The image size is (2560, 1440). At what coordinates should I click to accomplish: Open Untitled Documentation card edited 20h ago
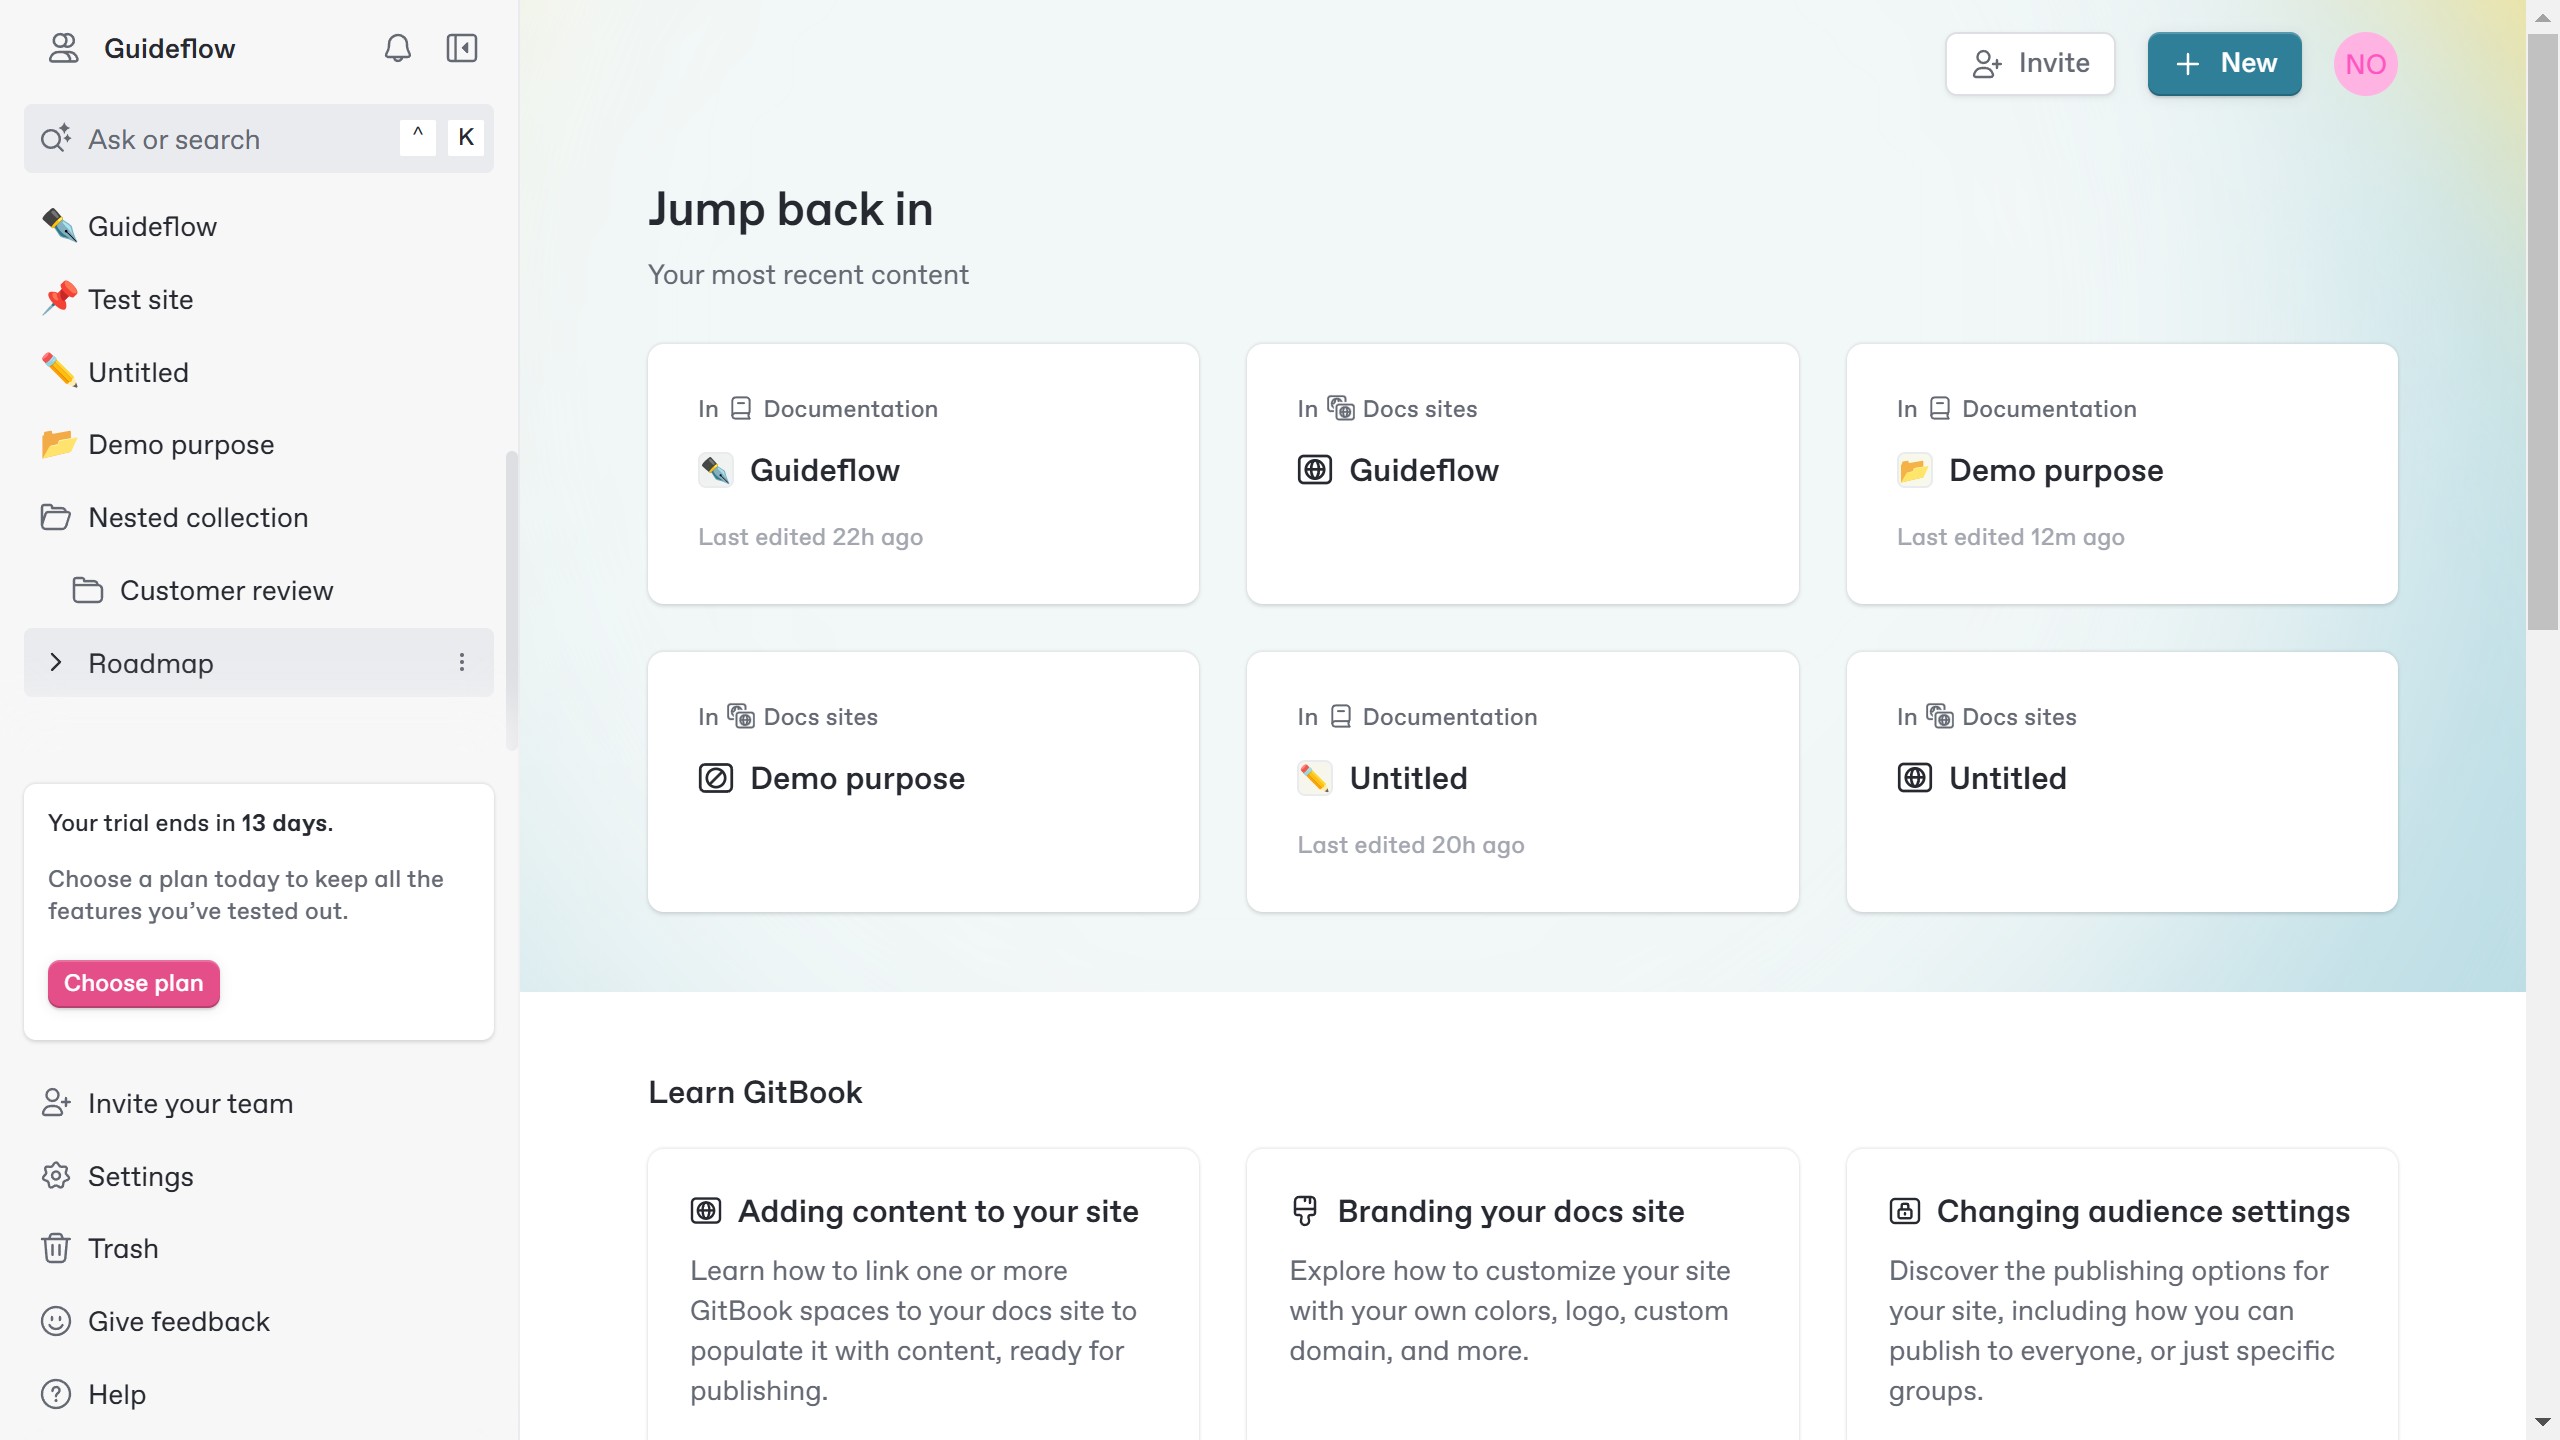point(1522,782)
